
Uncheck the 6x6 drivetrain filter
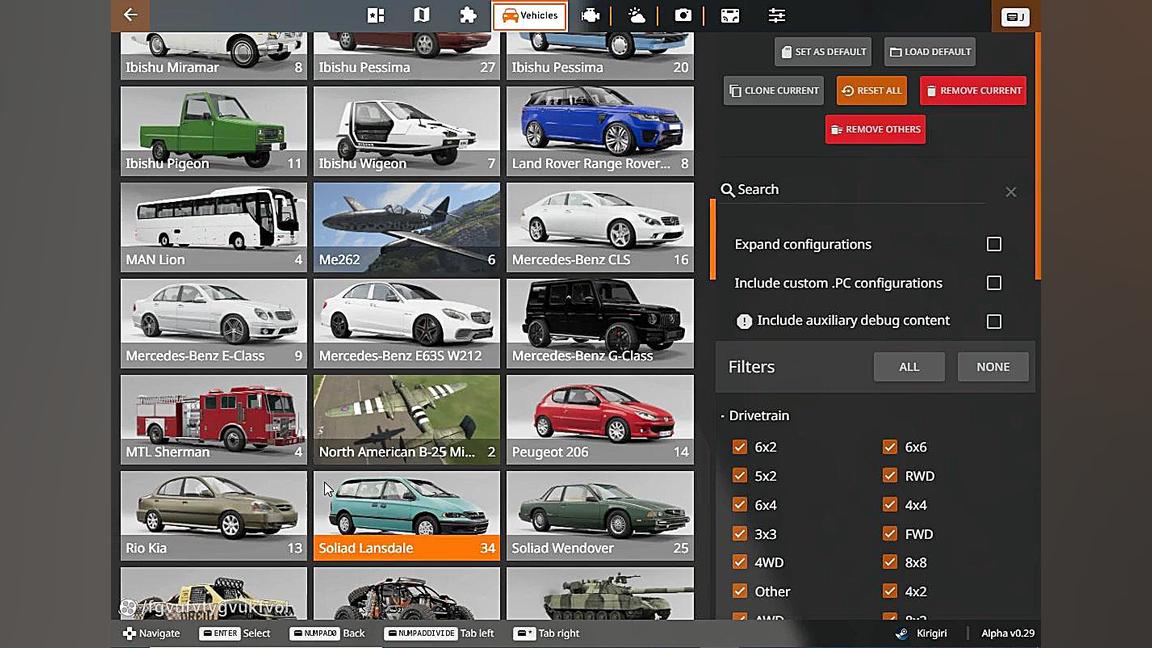pos(890,447)
